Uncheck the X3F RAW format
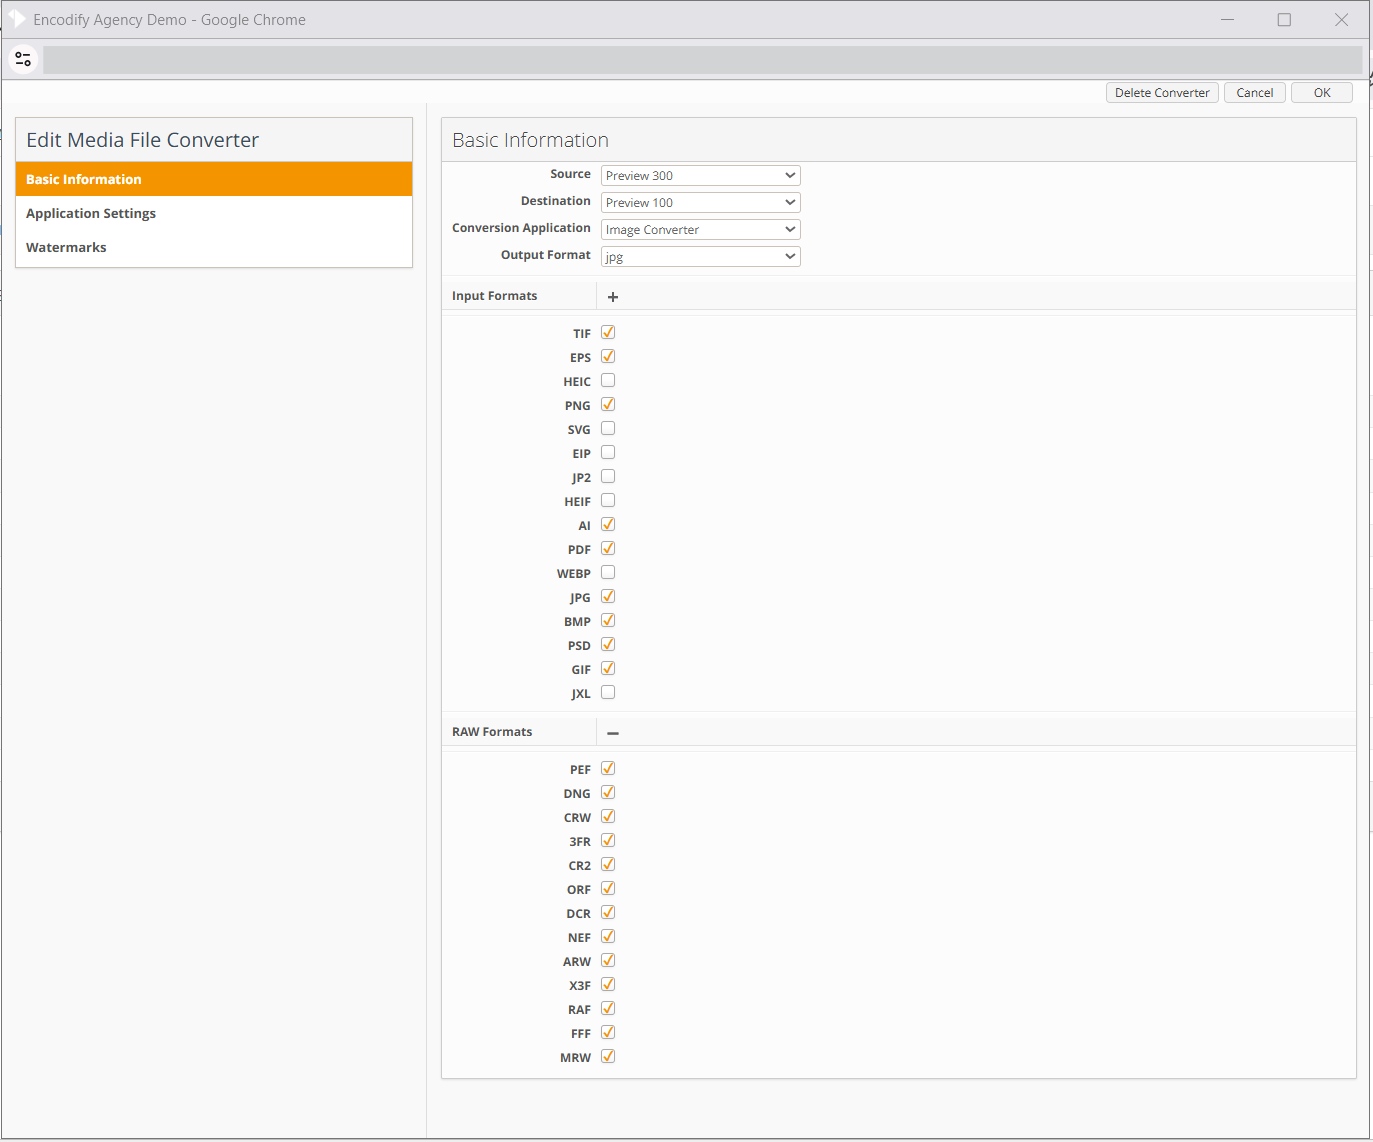Image resolution: width=1373 pixels, height=1142 pixels. point(608,984)
